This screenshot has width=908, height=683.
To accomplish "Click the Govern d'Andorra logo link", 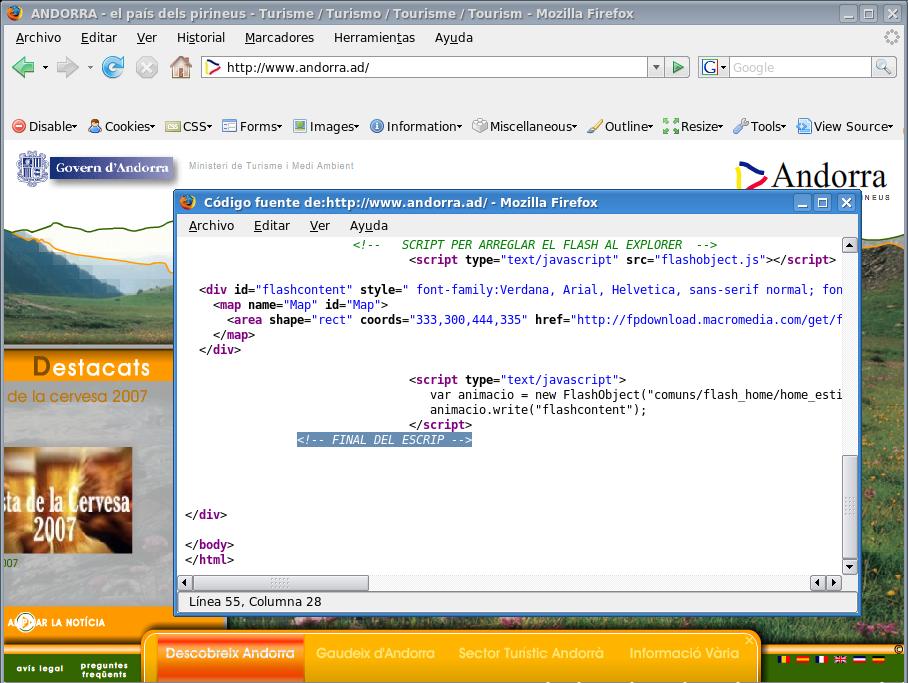I will 95,168.
